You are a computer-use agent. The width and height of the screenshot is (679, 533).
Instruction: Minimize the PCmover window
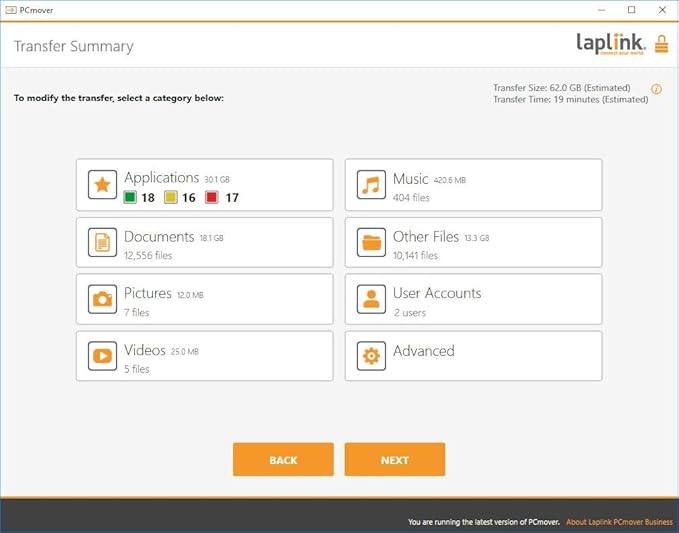[601, 10]
